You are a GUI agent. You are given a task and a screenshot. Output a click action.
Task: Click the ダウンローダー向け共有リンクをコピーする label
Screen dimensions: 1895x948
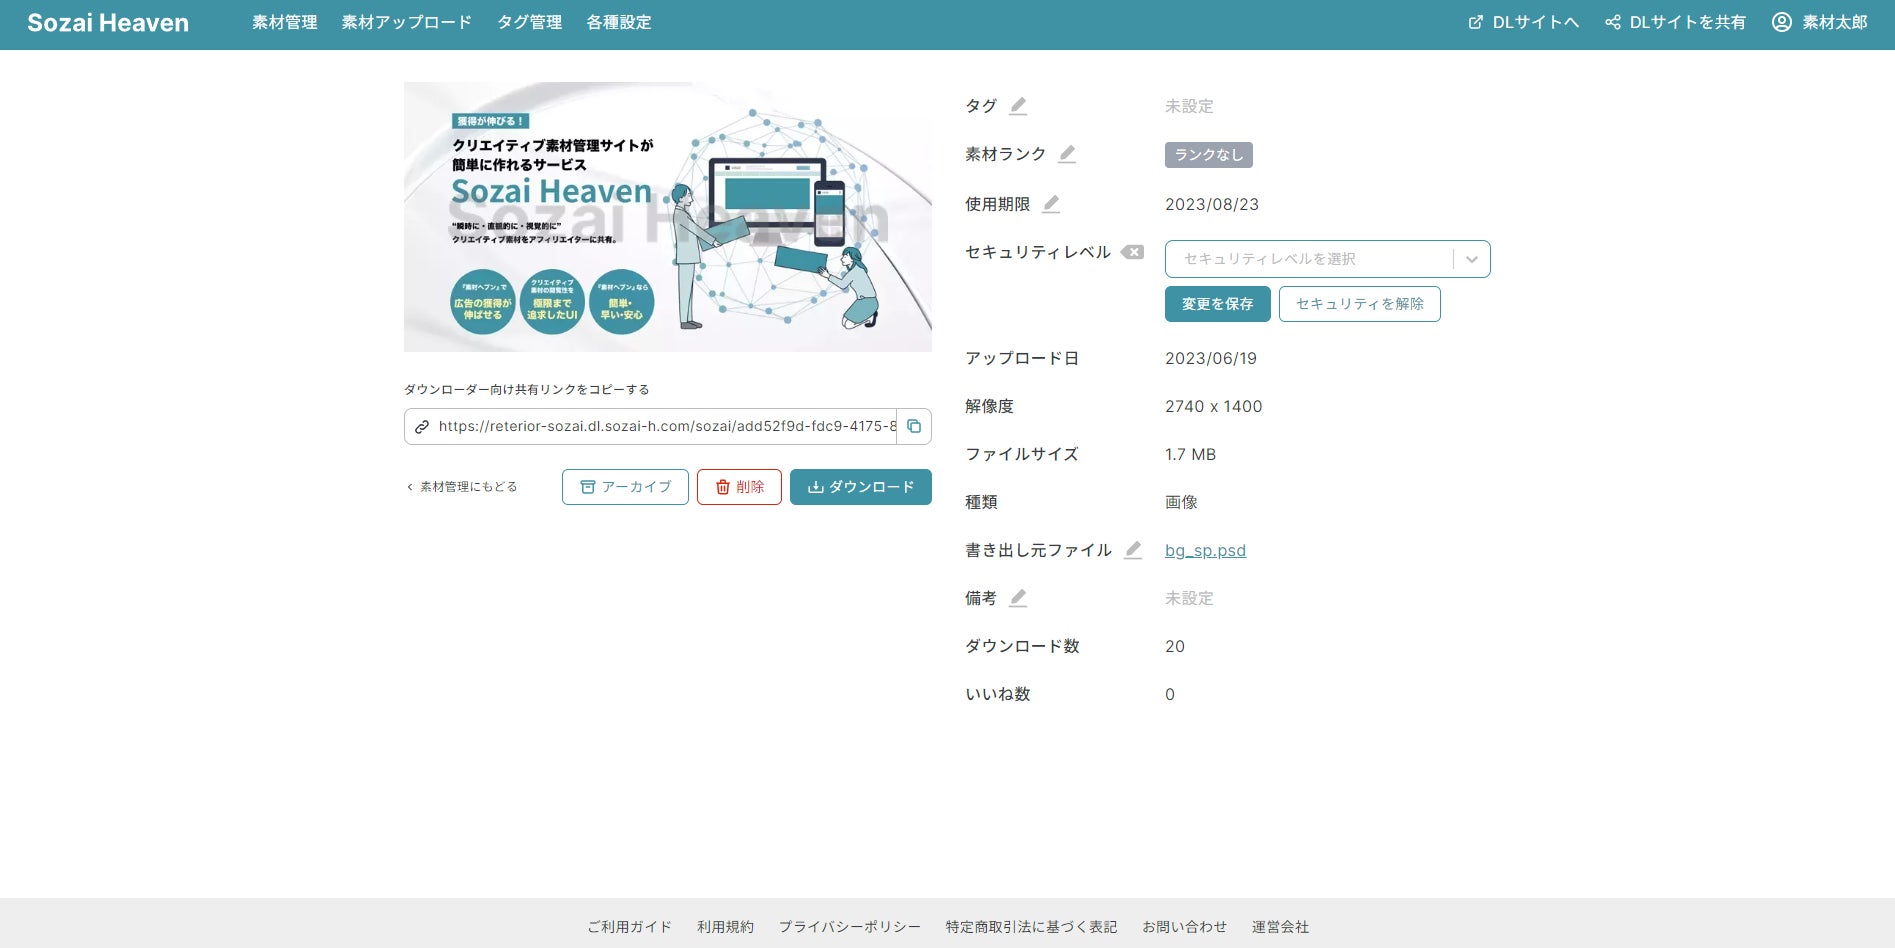pos(527,390)
